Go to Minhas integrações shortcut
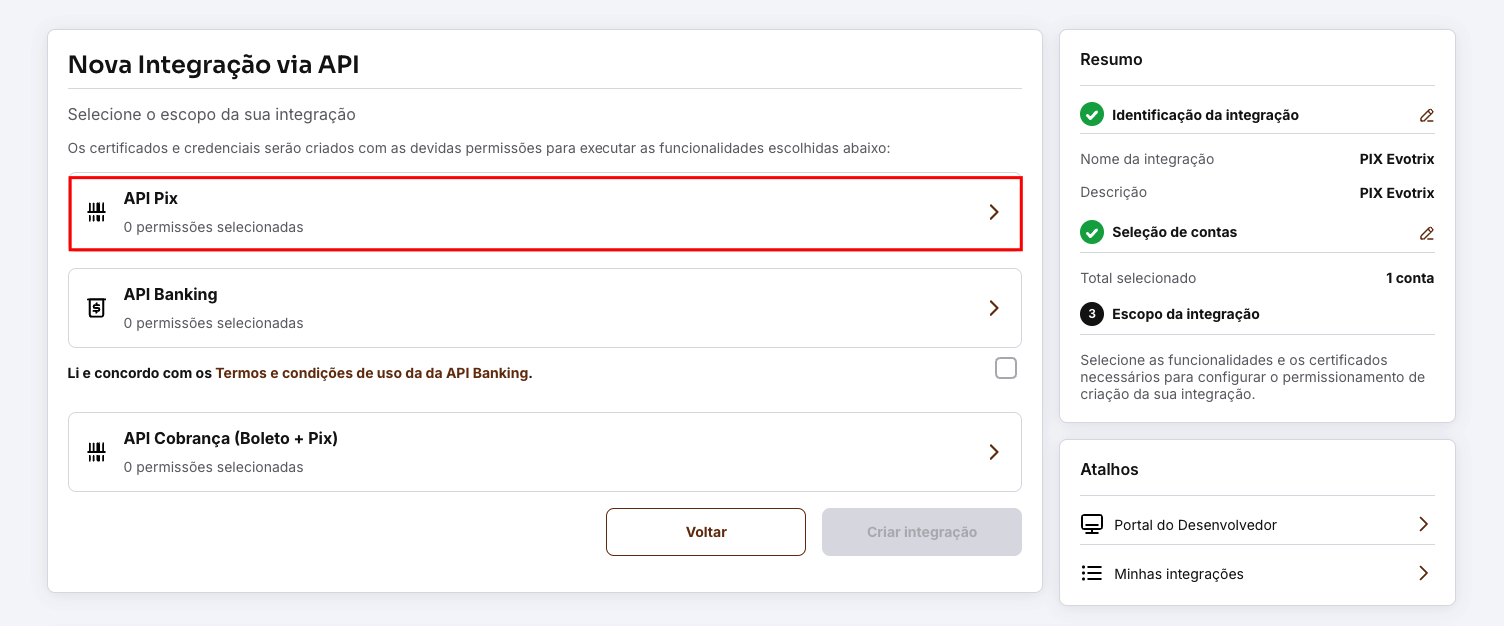Screen dimensions: 1504x626 pos(1179,574)
